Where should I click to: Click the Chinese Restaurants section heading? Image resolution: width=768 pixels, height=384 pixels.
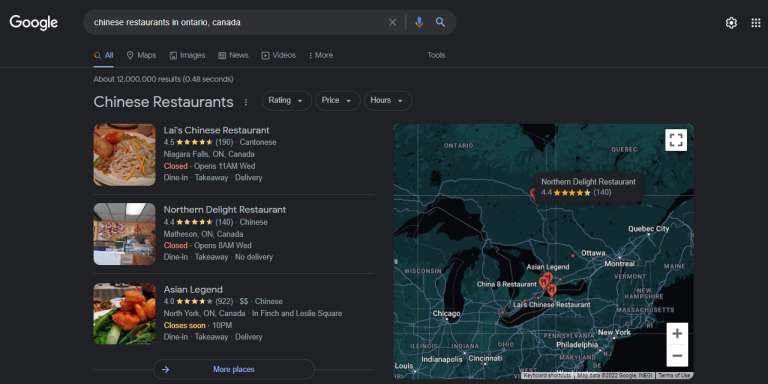164,102
